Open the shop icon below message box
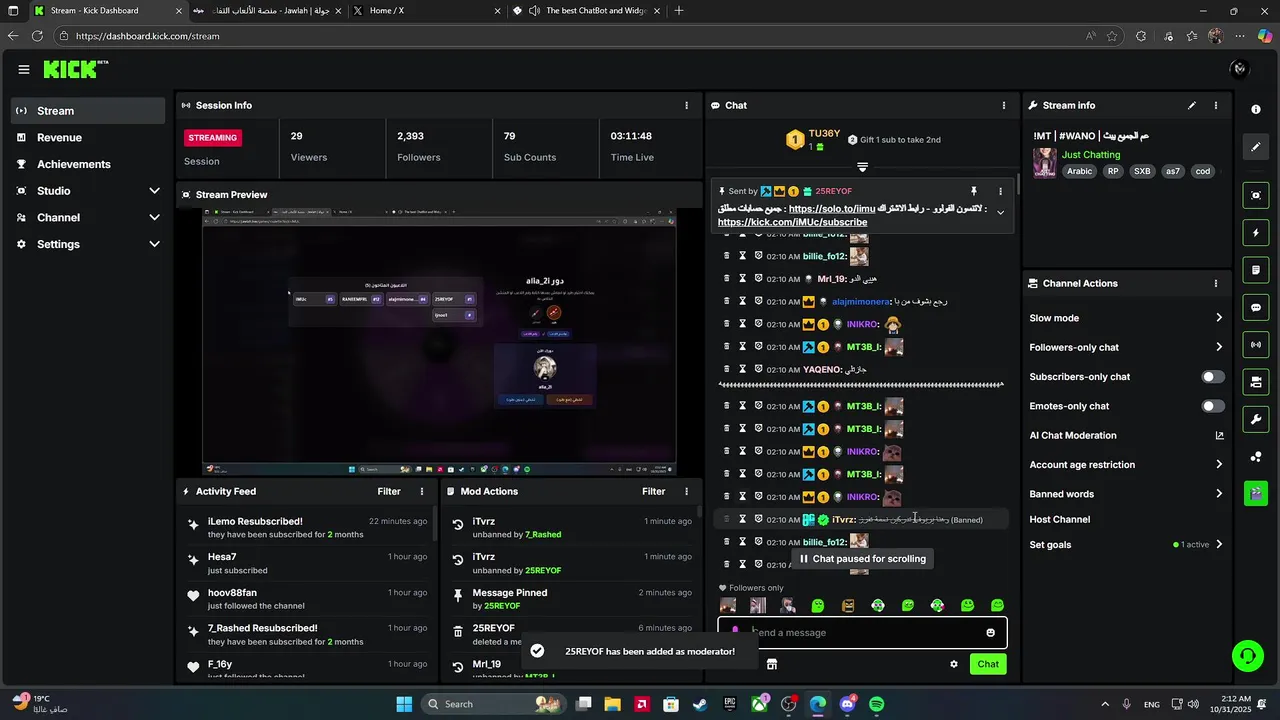1280x720 pixels. 772,664
